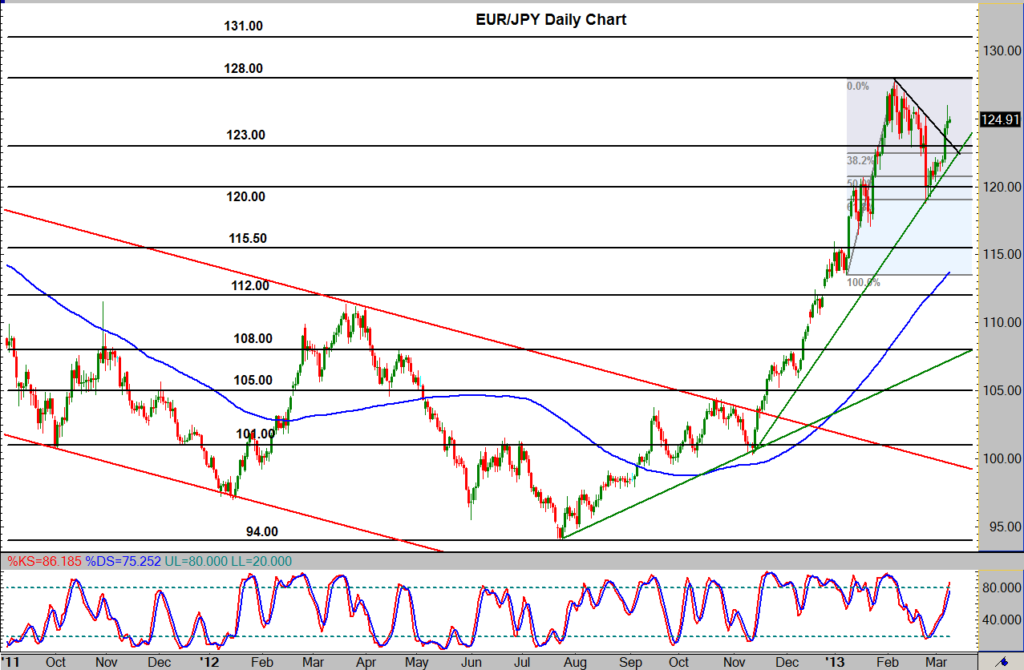The height and width of the screenshot is (670, 1024).
Task: Select the 128.00 price level label
Action: [243, 68]
